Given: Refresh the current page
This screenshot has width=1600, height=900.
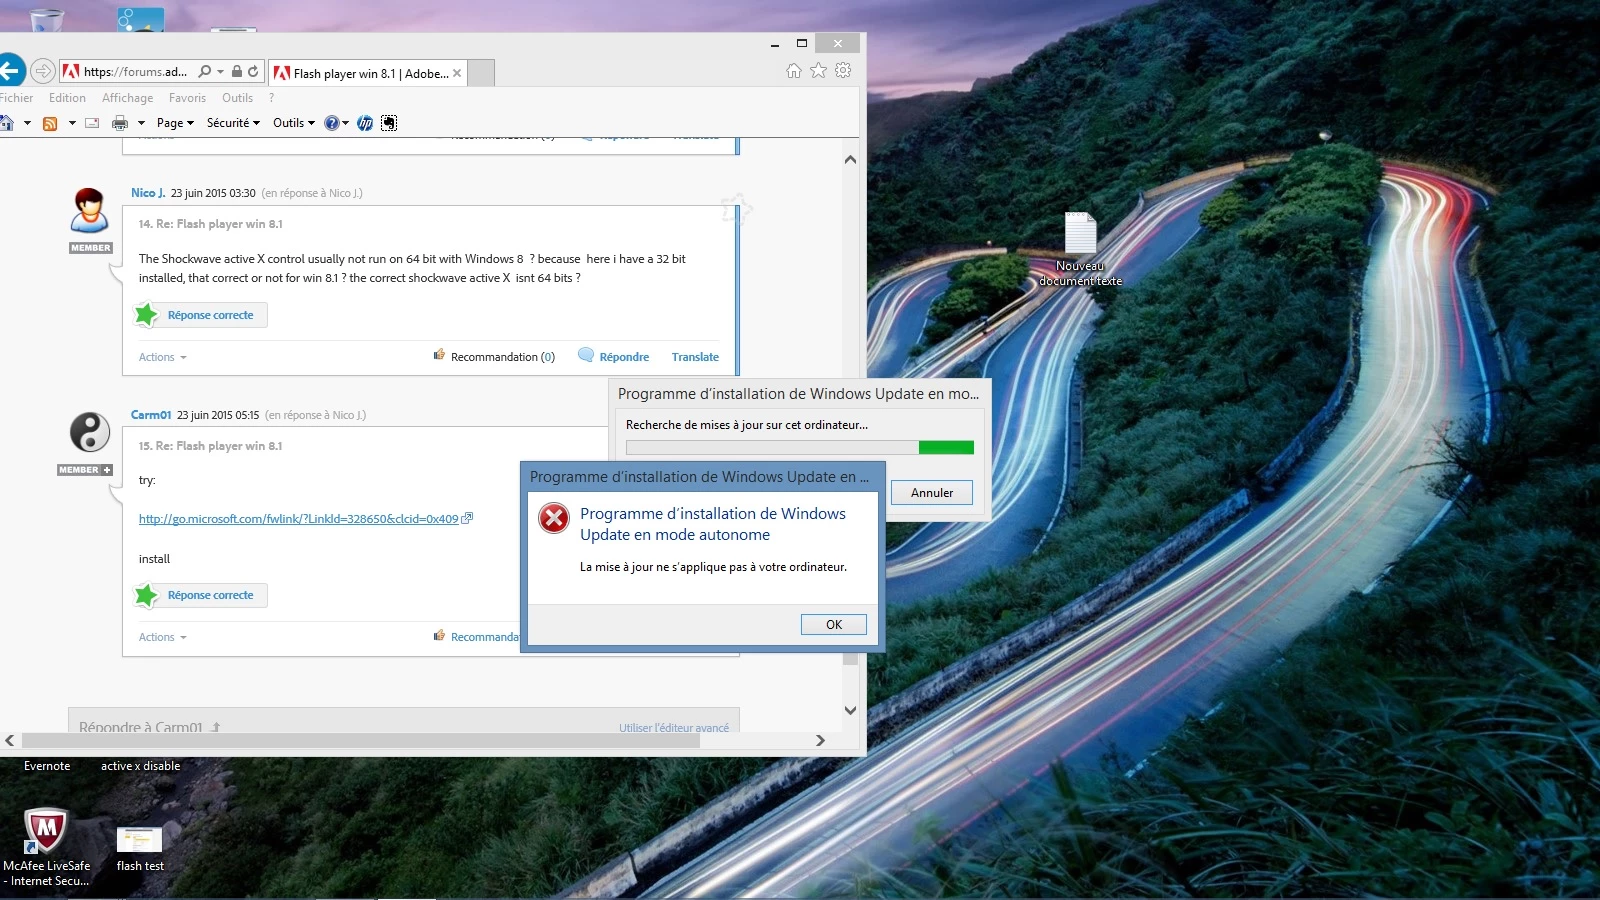Looking at the screenshot, I should pos(253,71).
